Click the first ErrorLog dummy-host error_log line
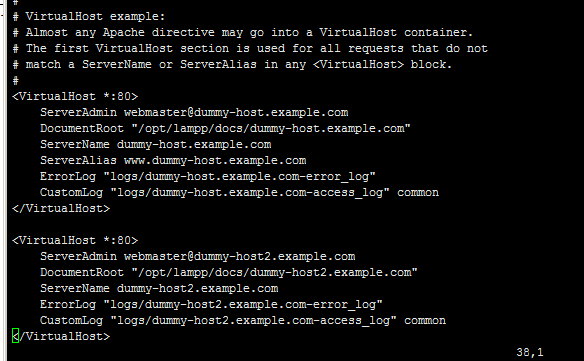The image size is (584, 361). [x=208, y=176]
